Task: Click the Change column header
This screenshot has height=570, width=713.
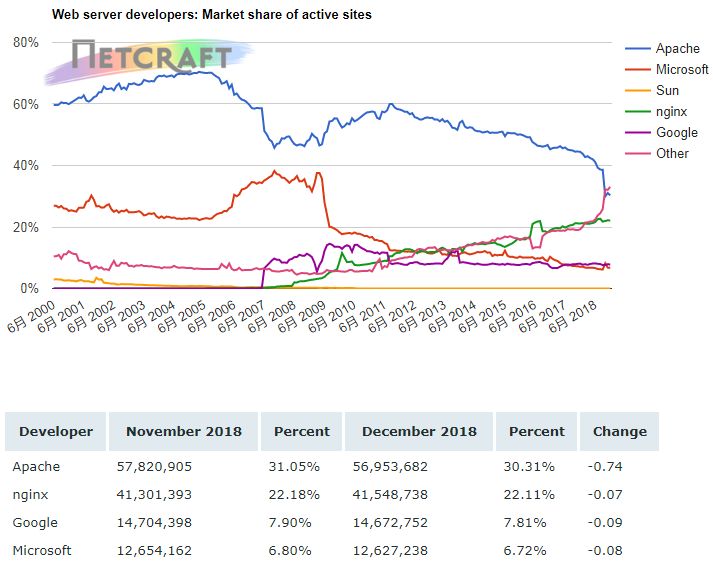Action: click(x=619, y=431)
